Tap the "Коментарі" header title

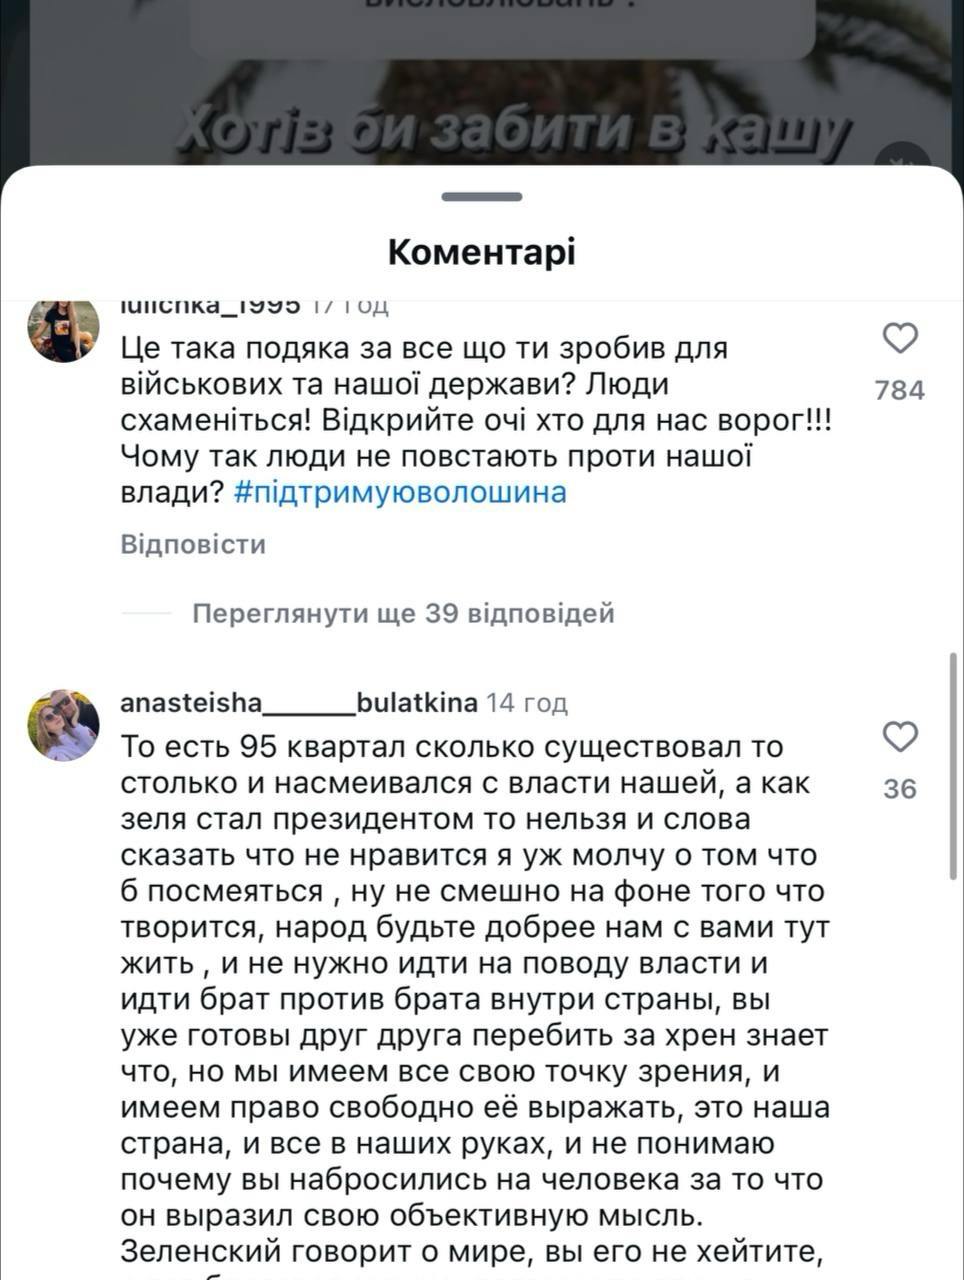481,252
